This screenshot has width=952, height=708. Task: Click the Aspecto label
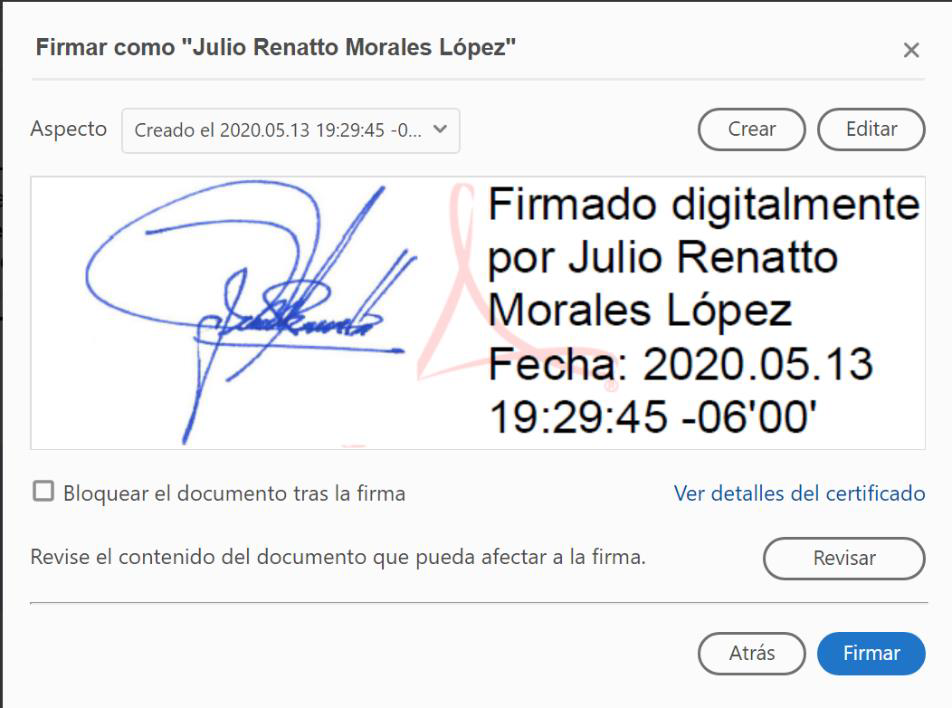[69, 129]
